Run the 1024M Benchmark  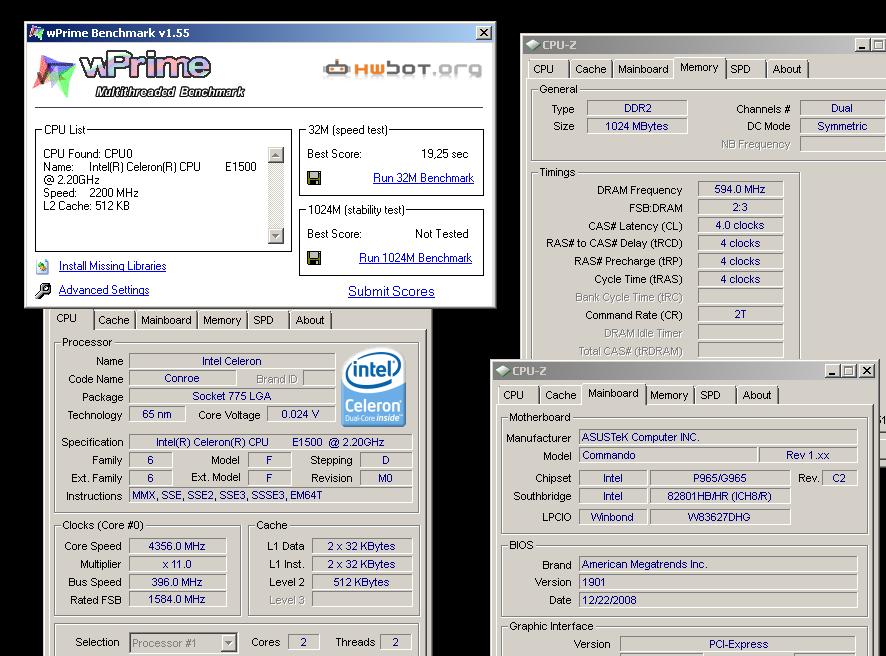(415, 258)
